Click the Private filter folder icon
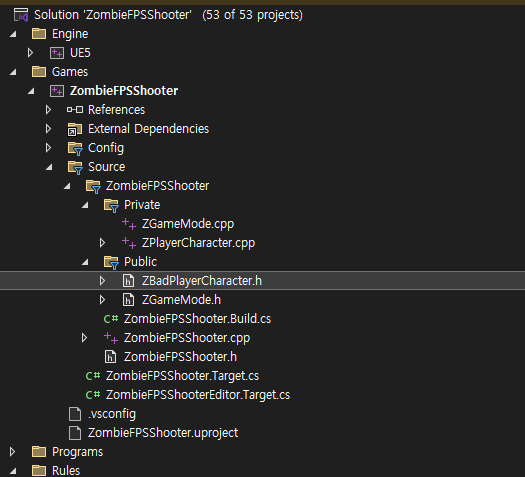 pos(111,205)
